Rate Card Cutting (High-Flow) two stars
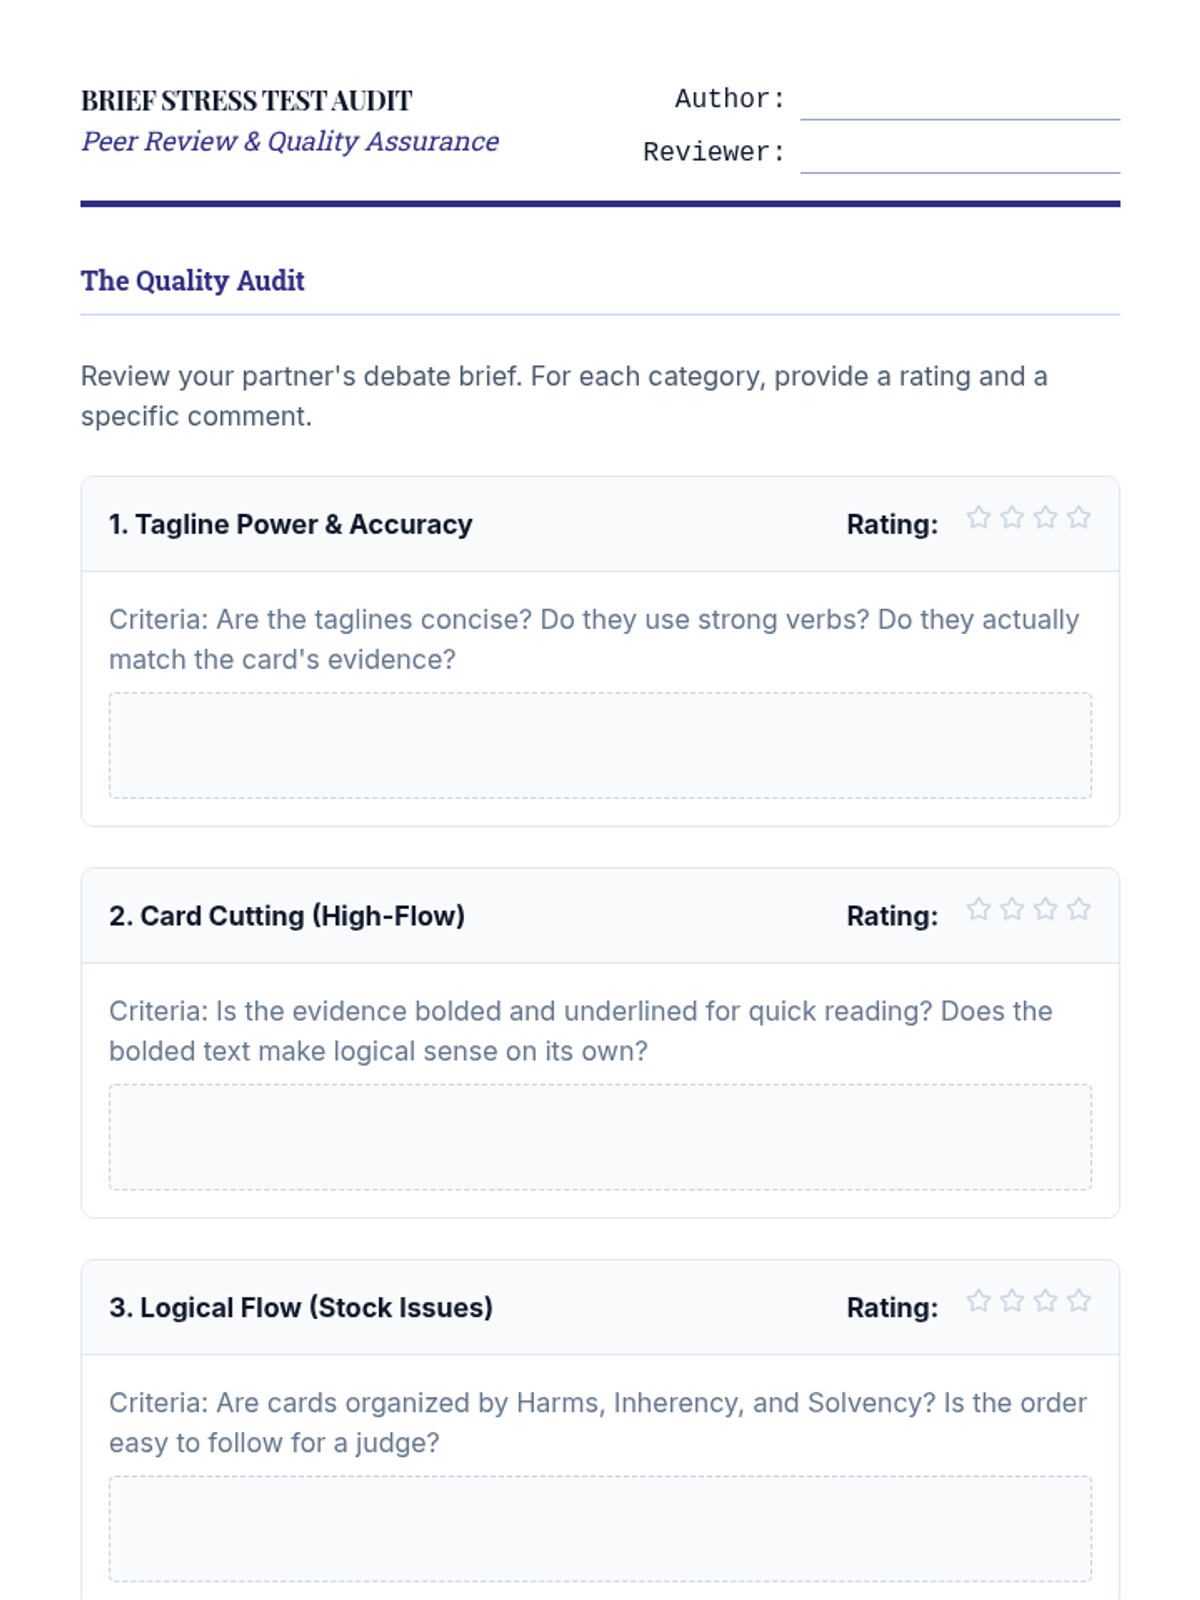 coord(1012,909)
